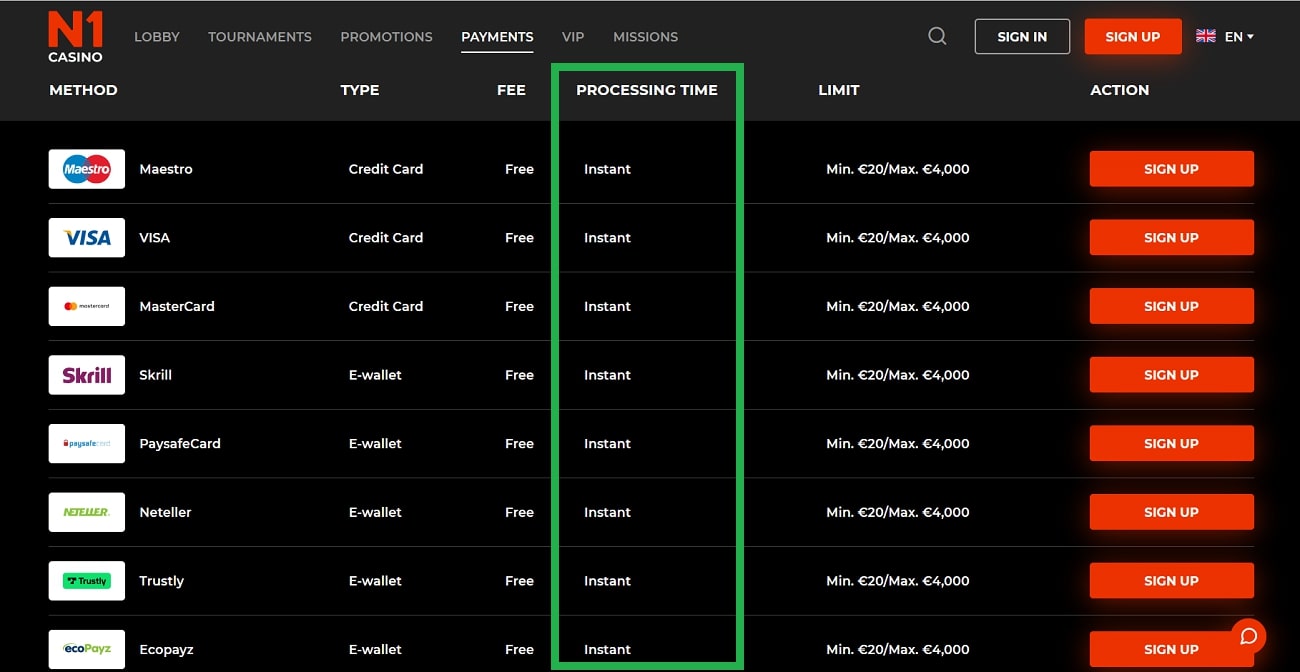Click Sign Up in the Trustly row

point(1171,581)
